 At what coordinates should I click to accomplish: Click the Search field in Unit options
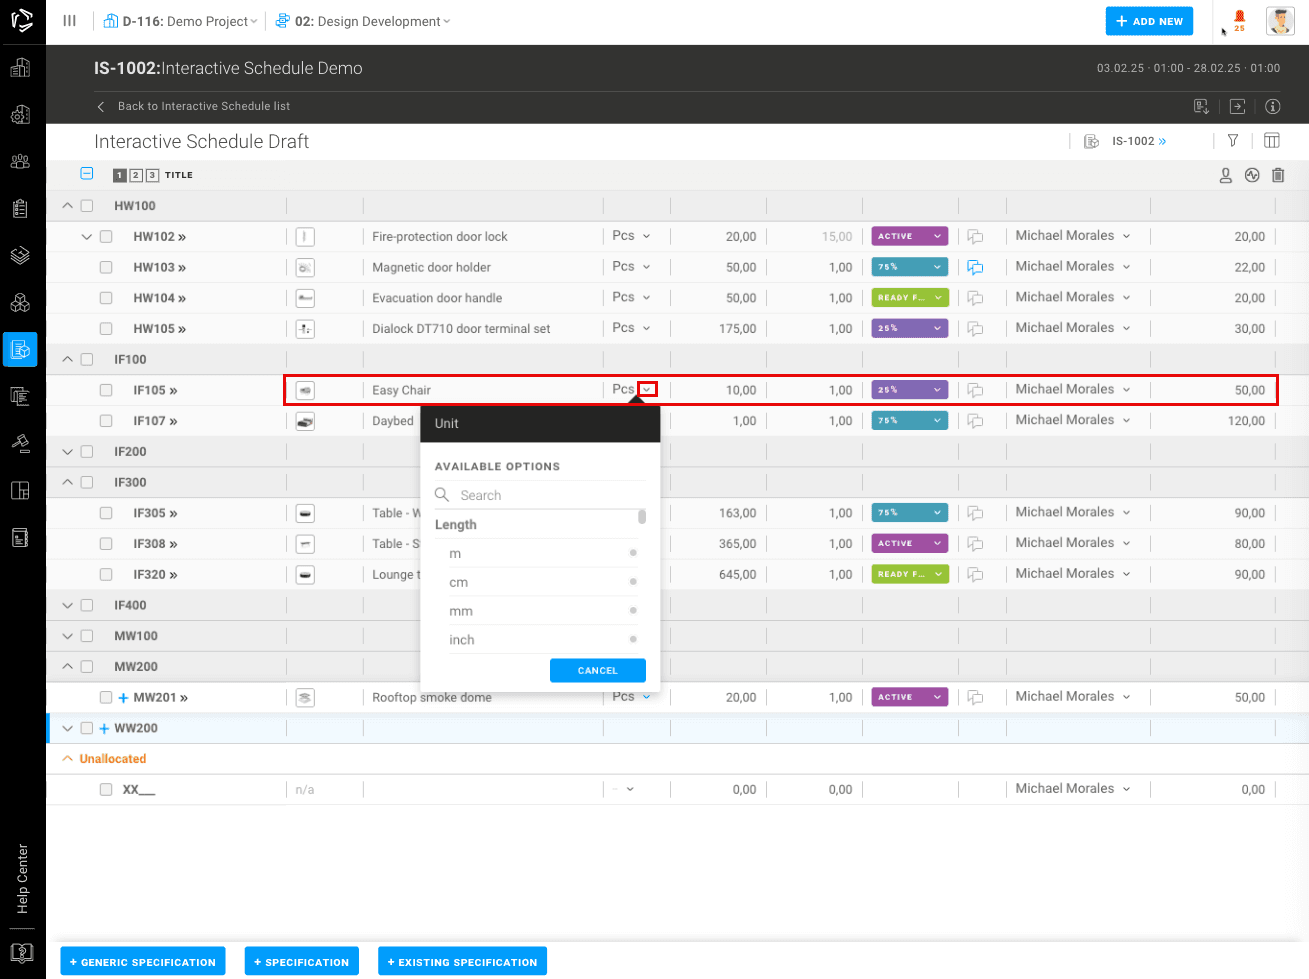click(x=540, y=495)
